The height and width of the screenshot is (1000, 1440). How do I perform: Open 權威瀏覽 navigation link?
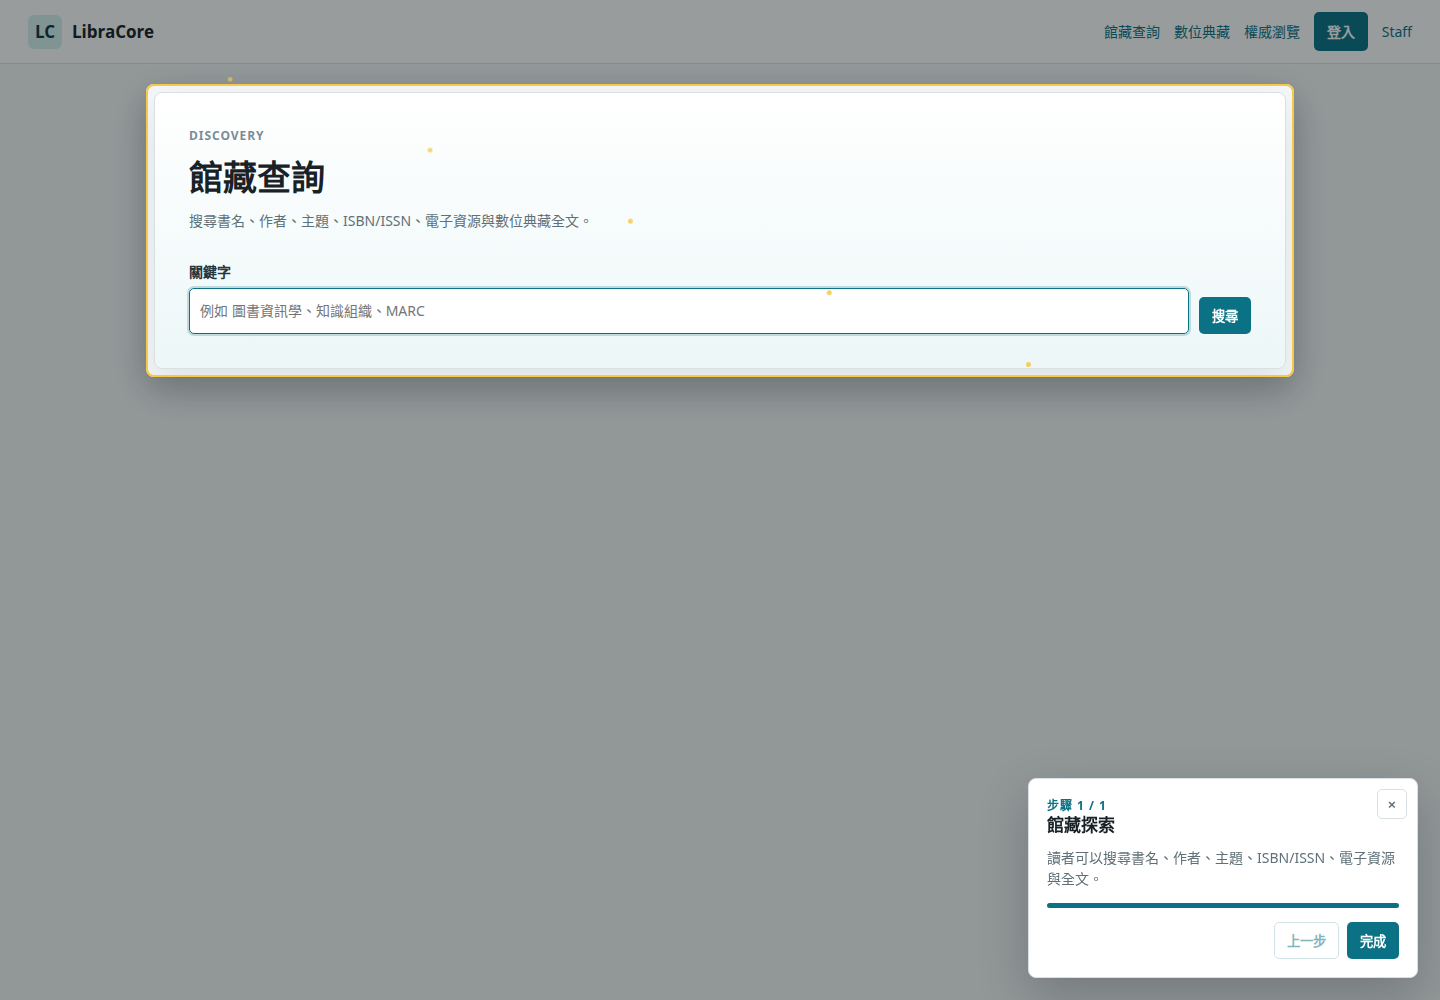pyautogui.click(x=1272, y=32)
